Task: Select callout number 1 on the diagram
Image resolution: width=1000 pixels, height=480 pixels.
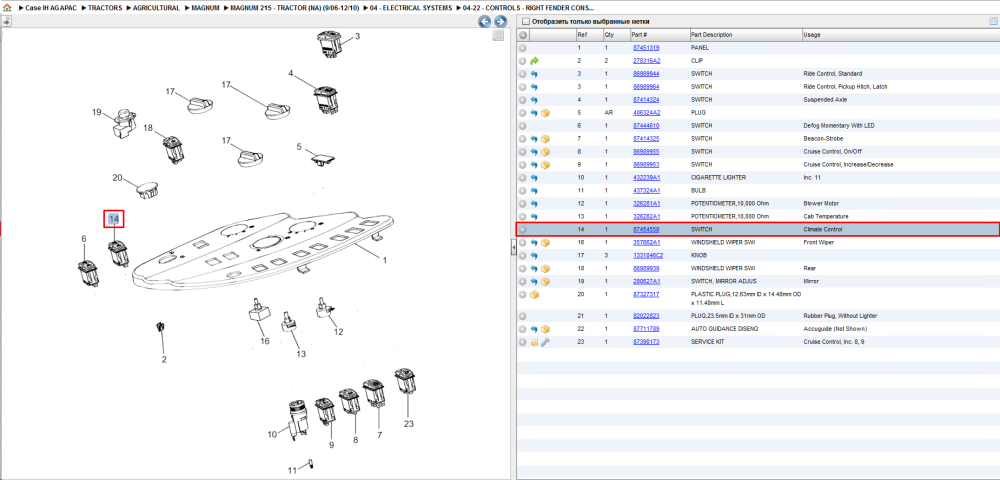Action: click(385, 260)
